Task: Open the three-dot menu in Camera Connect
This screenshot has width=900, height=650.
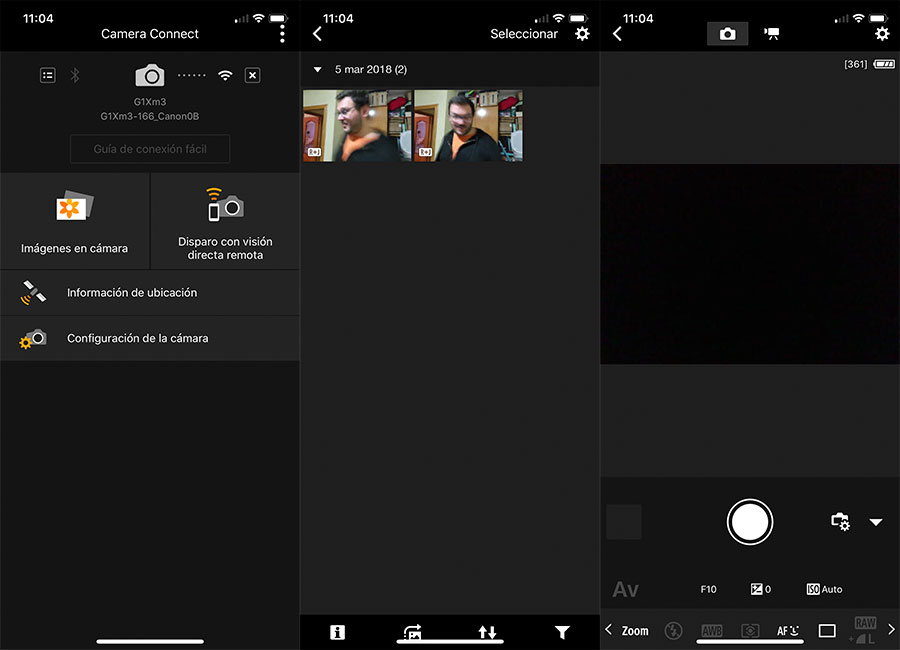Action: click(282, 34)
